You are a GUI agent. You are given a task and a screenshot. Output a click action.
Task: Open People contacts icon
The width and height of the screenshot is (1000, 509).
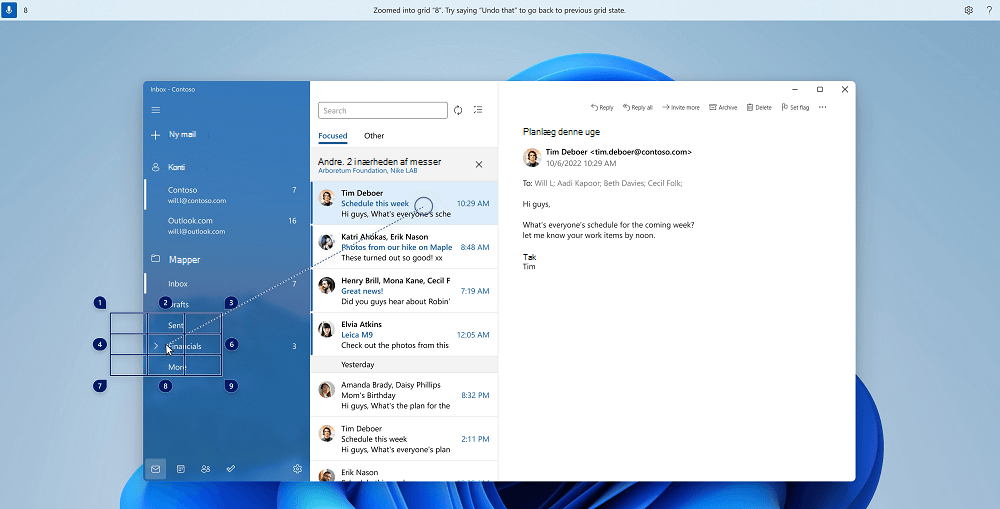point(205,469)
